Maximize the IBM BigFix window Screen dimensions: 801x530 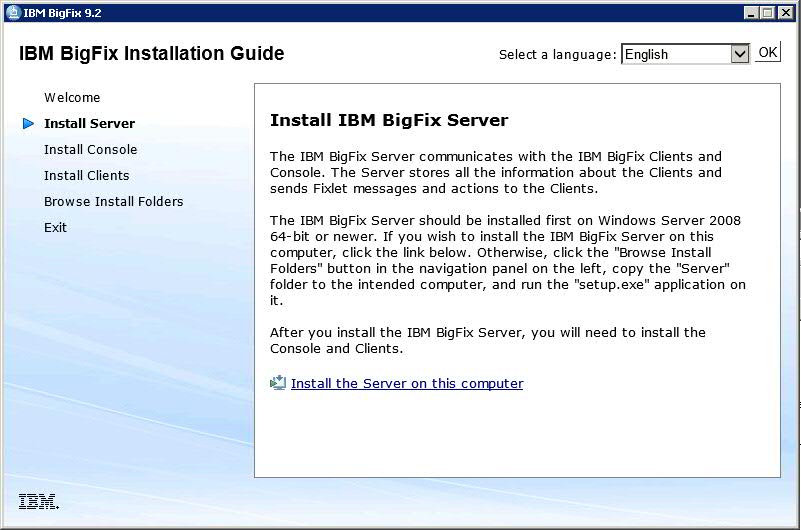click(x=768, y=13)
